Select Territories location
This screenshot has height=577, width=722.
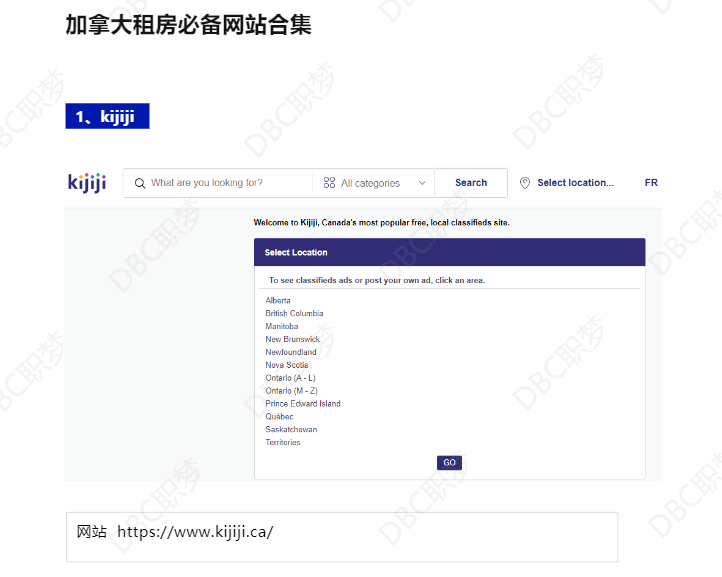tap(283, 442)
